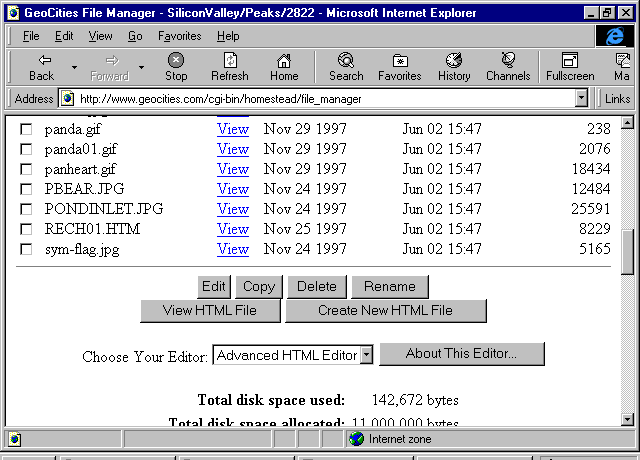Click the Refresh toolbar icon
The width and height of the screenshot is (640, 460).
click(x=230, y=60)
